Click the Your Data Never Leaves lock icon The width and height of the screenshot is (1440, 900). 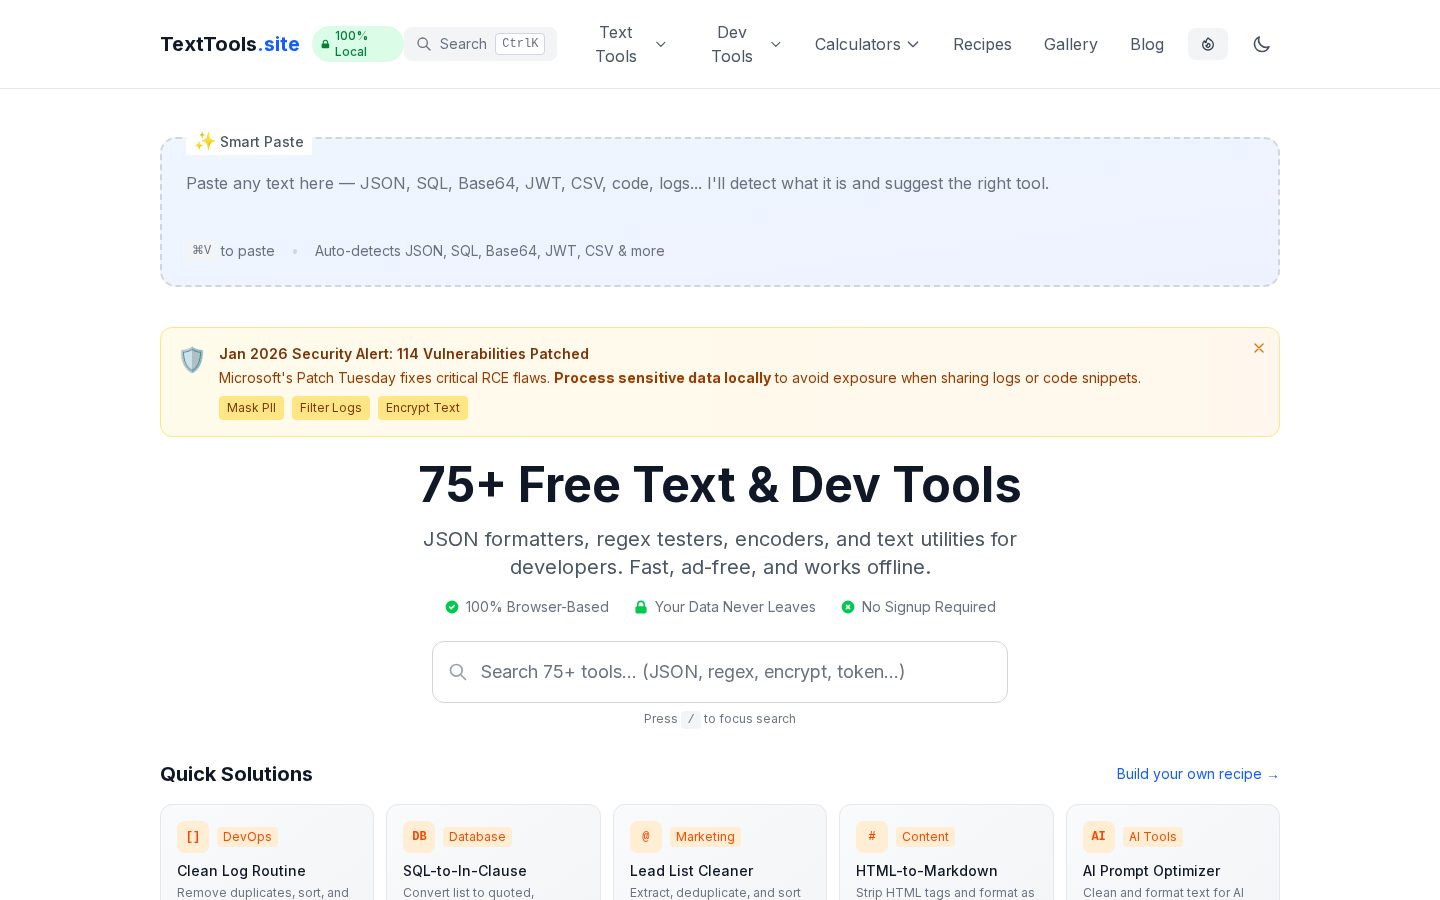click(x=641, y=607)
